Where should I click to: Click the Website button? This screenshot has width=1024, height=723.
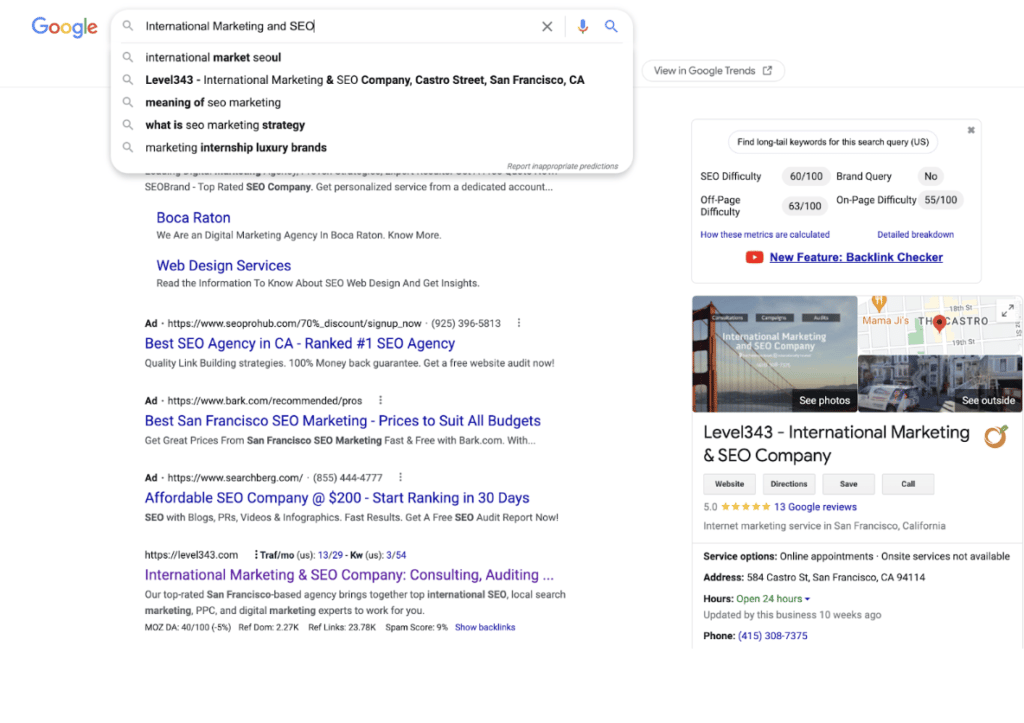pyautogui.click(x=729, y=484)
